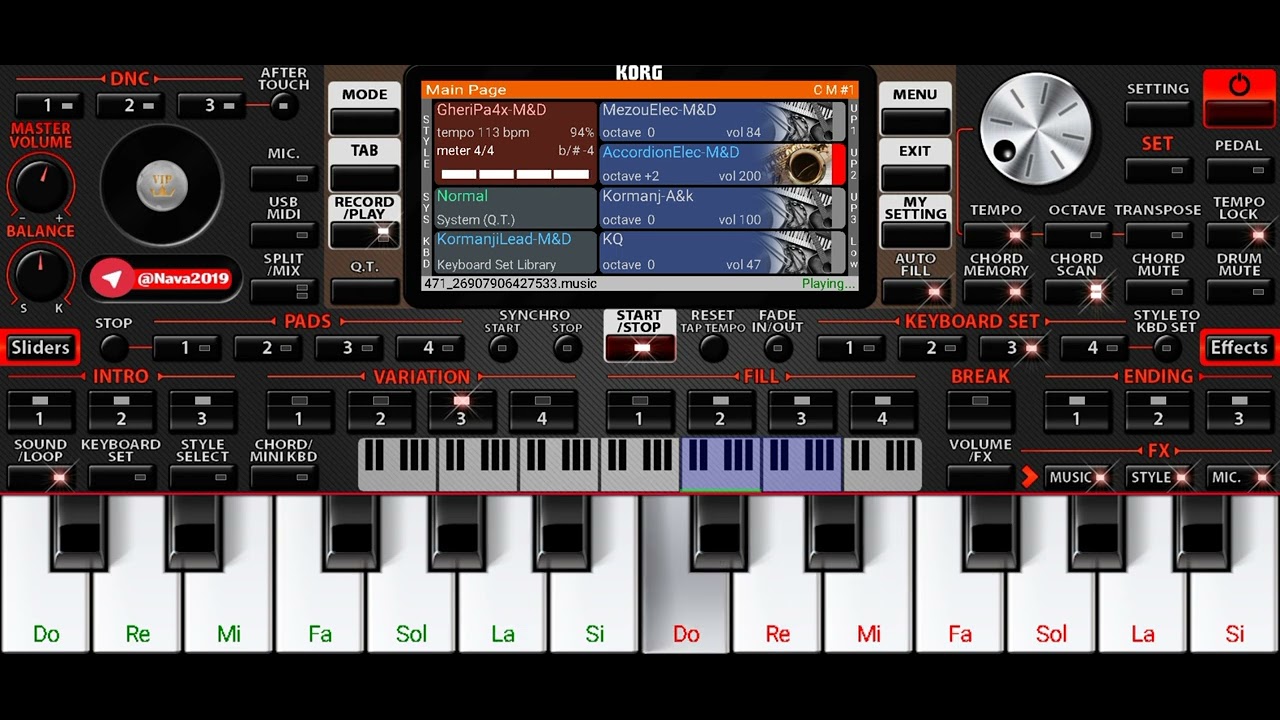
Task: Toggle the Auto Fill button
Action: pyautogui.click(x=915, y=291)
